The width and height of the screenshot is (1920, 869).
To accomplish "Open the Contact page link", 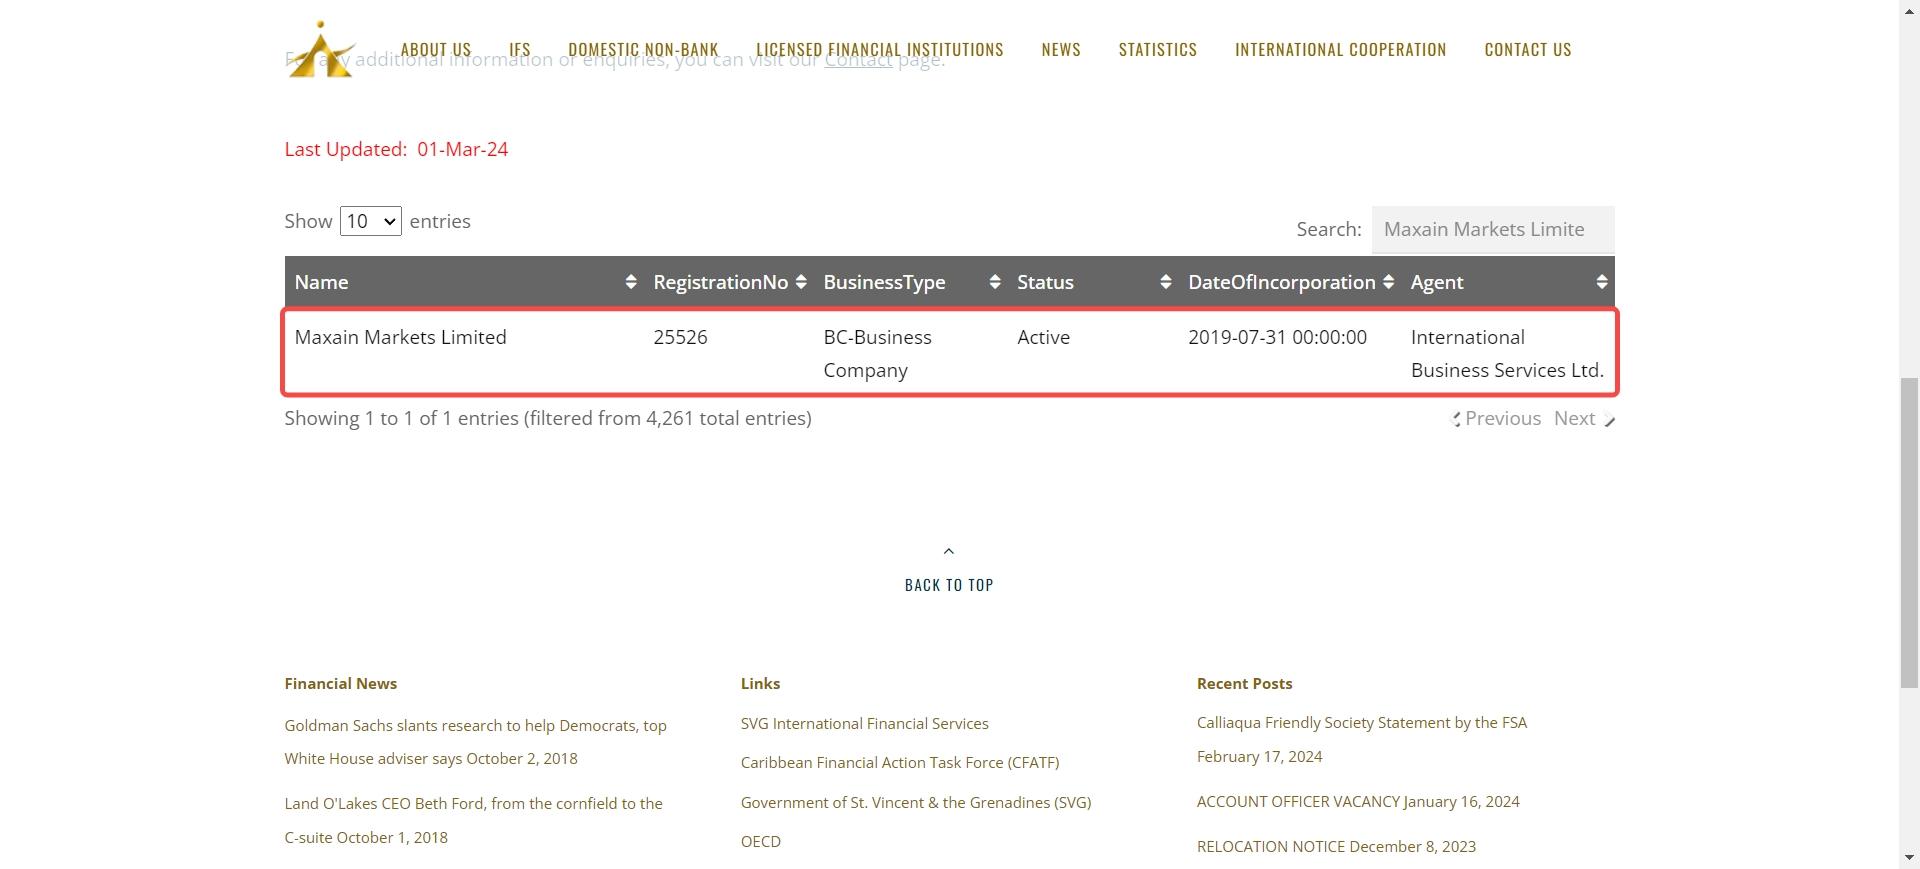I will point(858,60).
